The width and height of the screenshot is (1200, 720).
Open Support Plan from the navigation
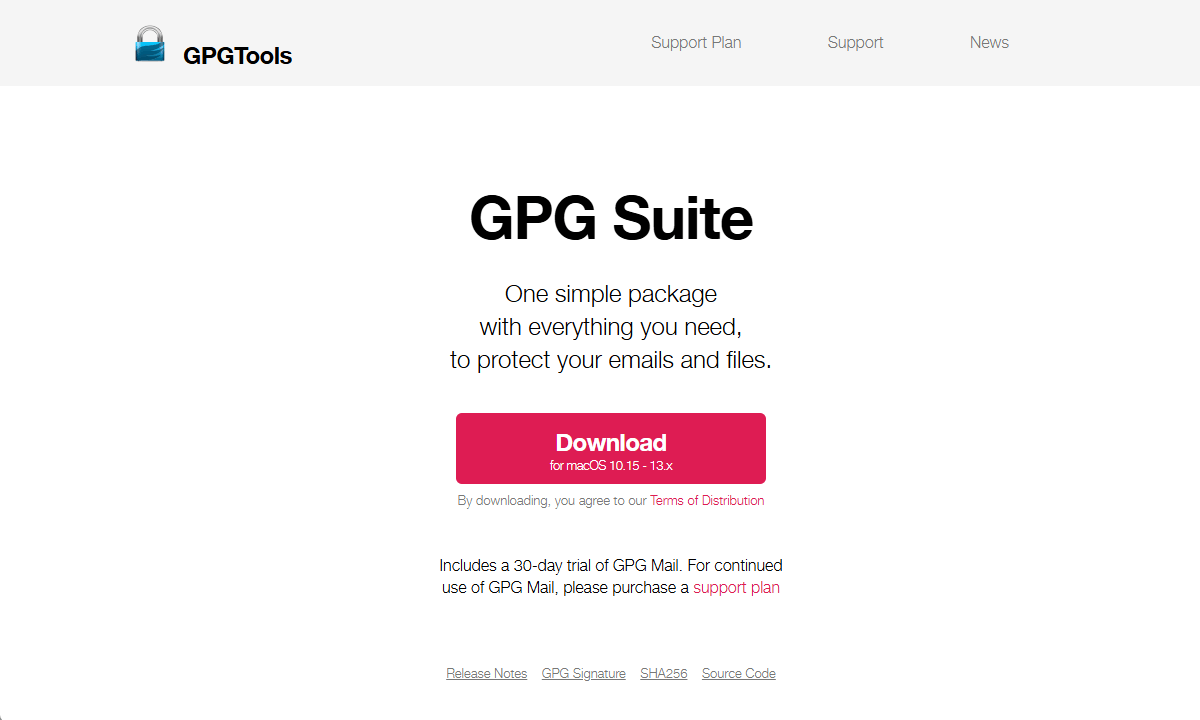click(x=696, y=42)
